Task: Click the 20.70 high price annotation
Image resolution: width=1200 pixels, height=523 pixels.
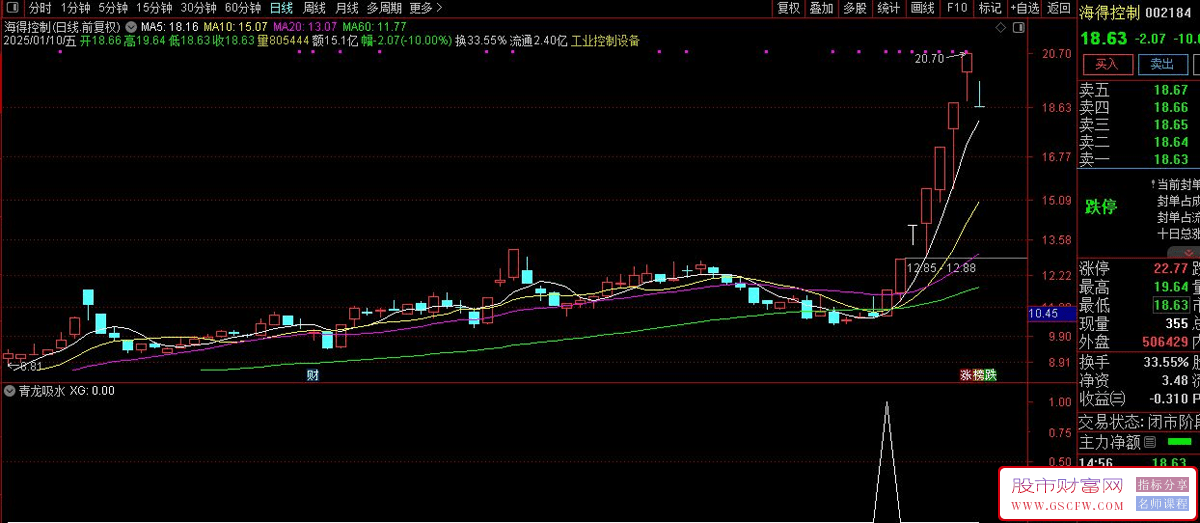Action: coord(929,59)
